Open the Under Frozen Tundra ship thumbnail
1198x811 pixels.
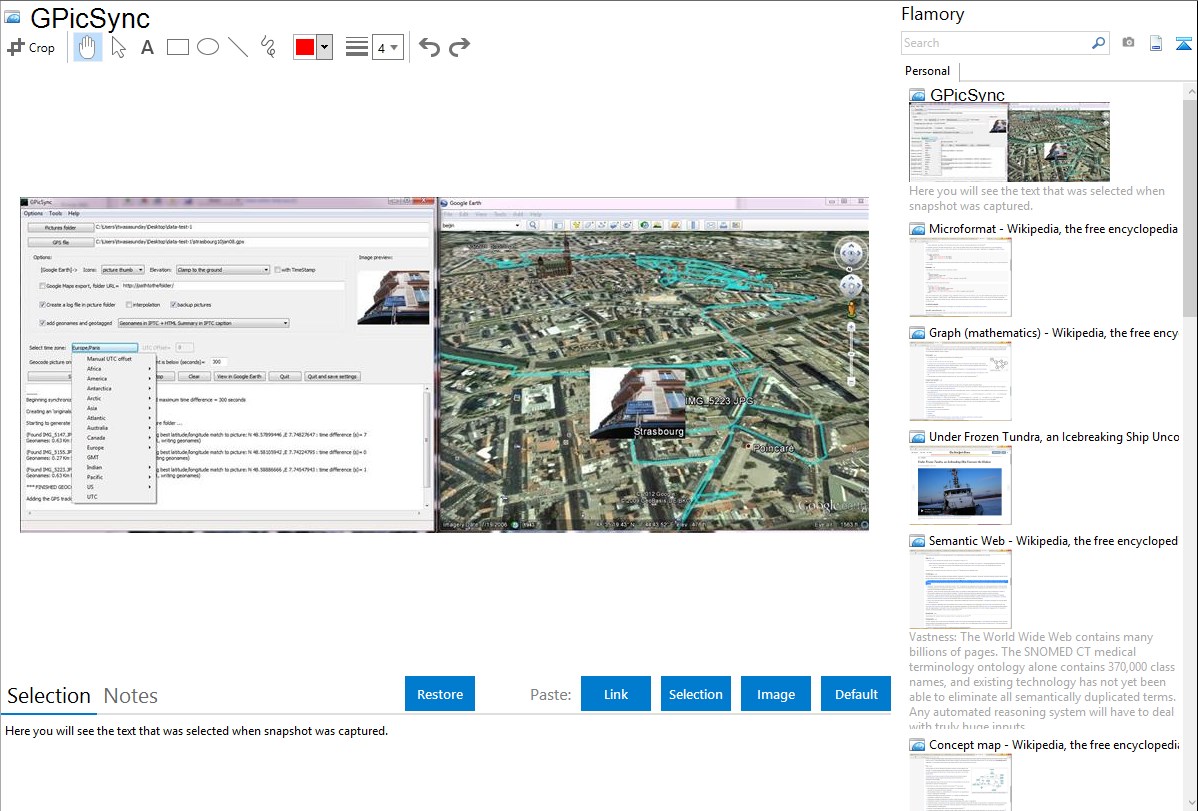(x=960, y=485)
